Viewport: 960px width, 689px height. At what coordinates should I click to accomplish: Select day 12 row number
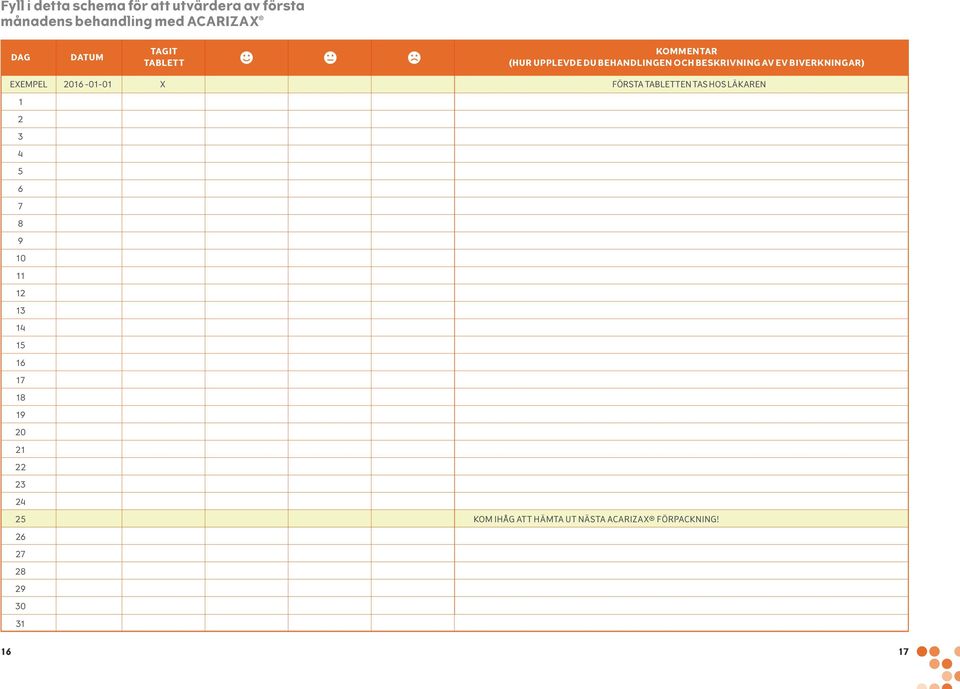tap(21, 293)
